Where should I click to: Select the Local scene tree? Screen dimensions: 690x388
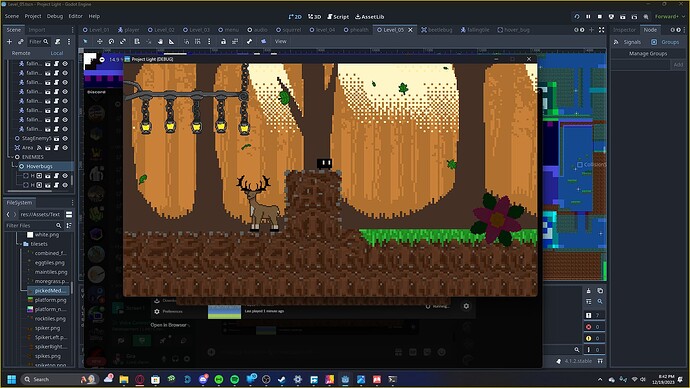57,53
